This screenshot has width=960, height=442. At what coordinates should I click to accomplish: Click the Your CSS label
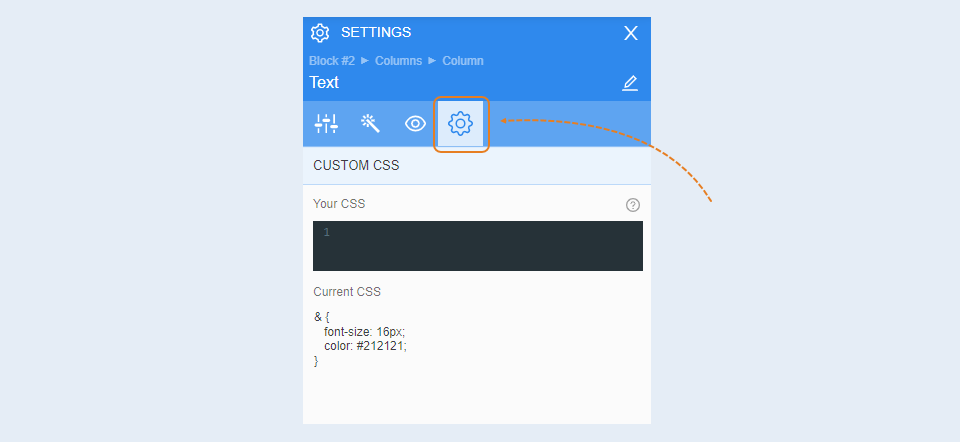(339, 204)
